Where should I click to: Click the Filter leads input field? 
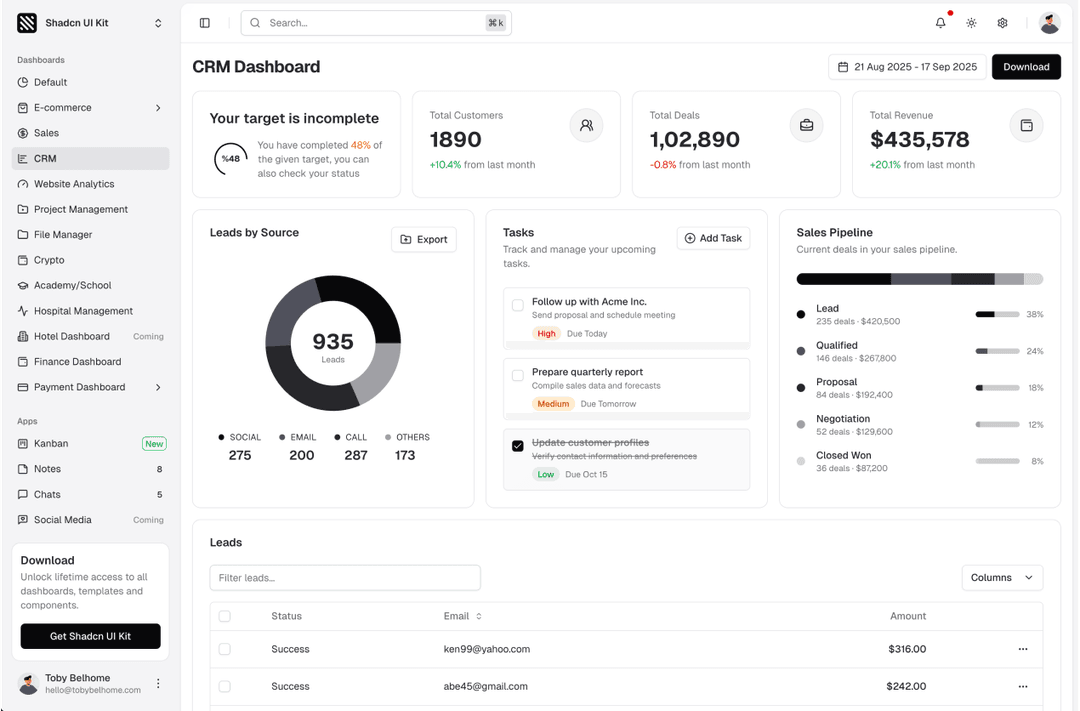tap(345, 577)
